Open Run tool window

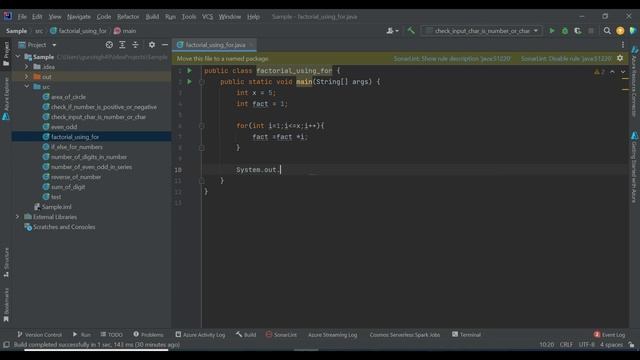(x=82, y=335)
